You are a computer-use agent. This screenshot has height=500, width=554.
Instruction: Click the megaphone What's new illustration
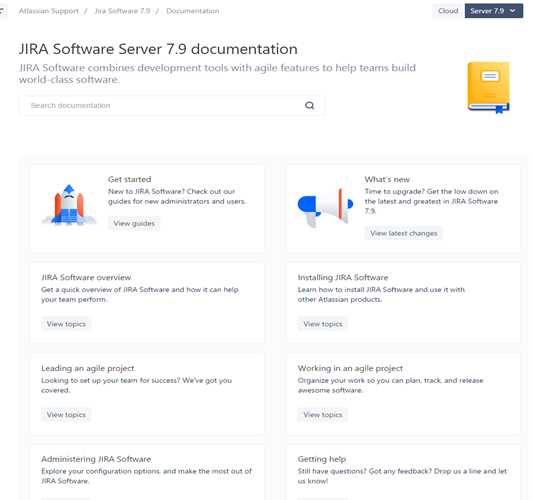pos(325,207)
